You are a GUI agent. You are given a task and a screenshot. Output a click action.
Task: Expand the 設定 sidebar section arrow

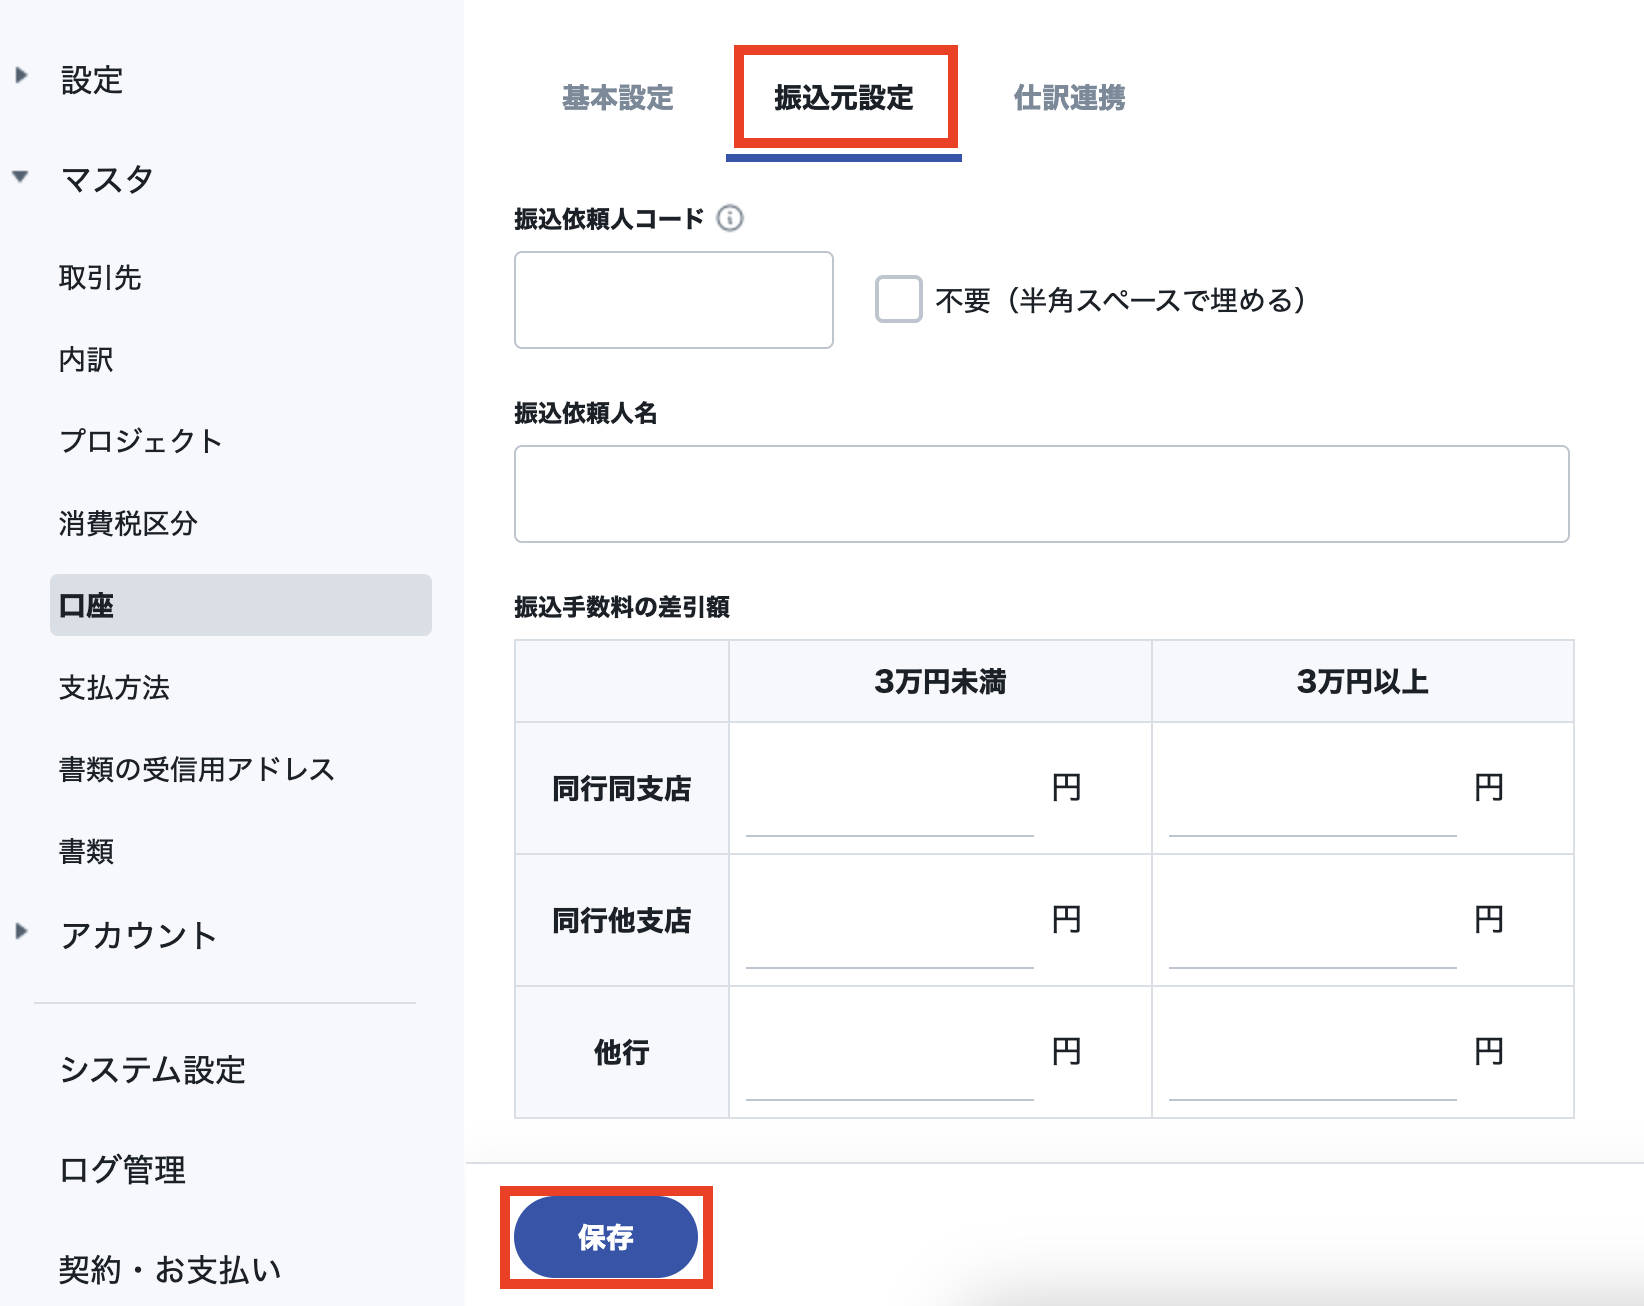coord(21,75)
